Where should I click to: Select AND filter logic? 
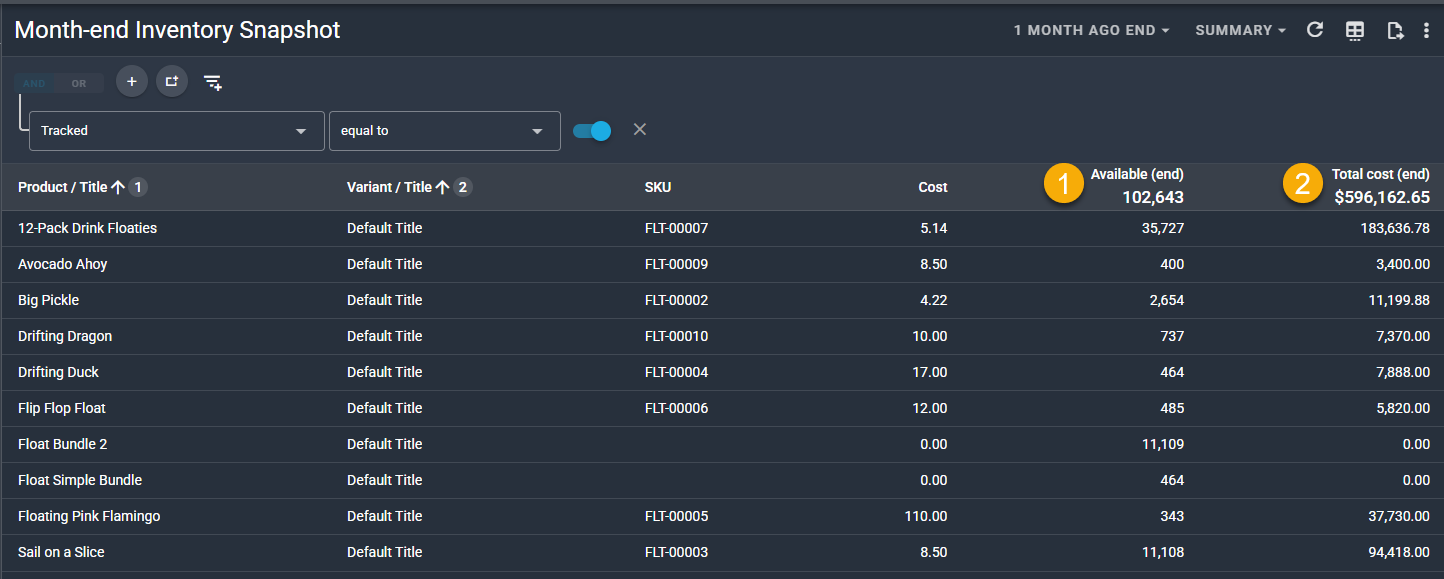(34, 83)
